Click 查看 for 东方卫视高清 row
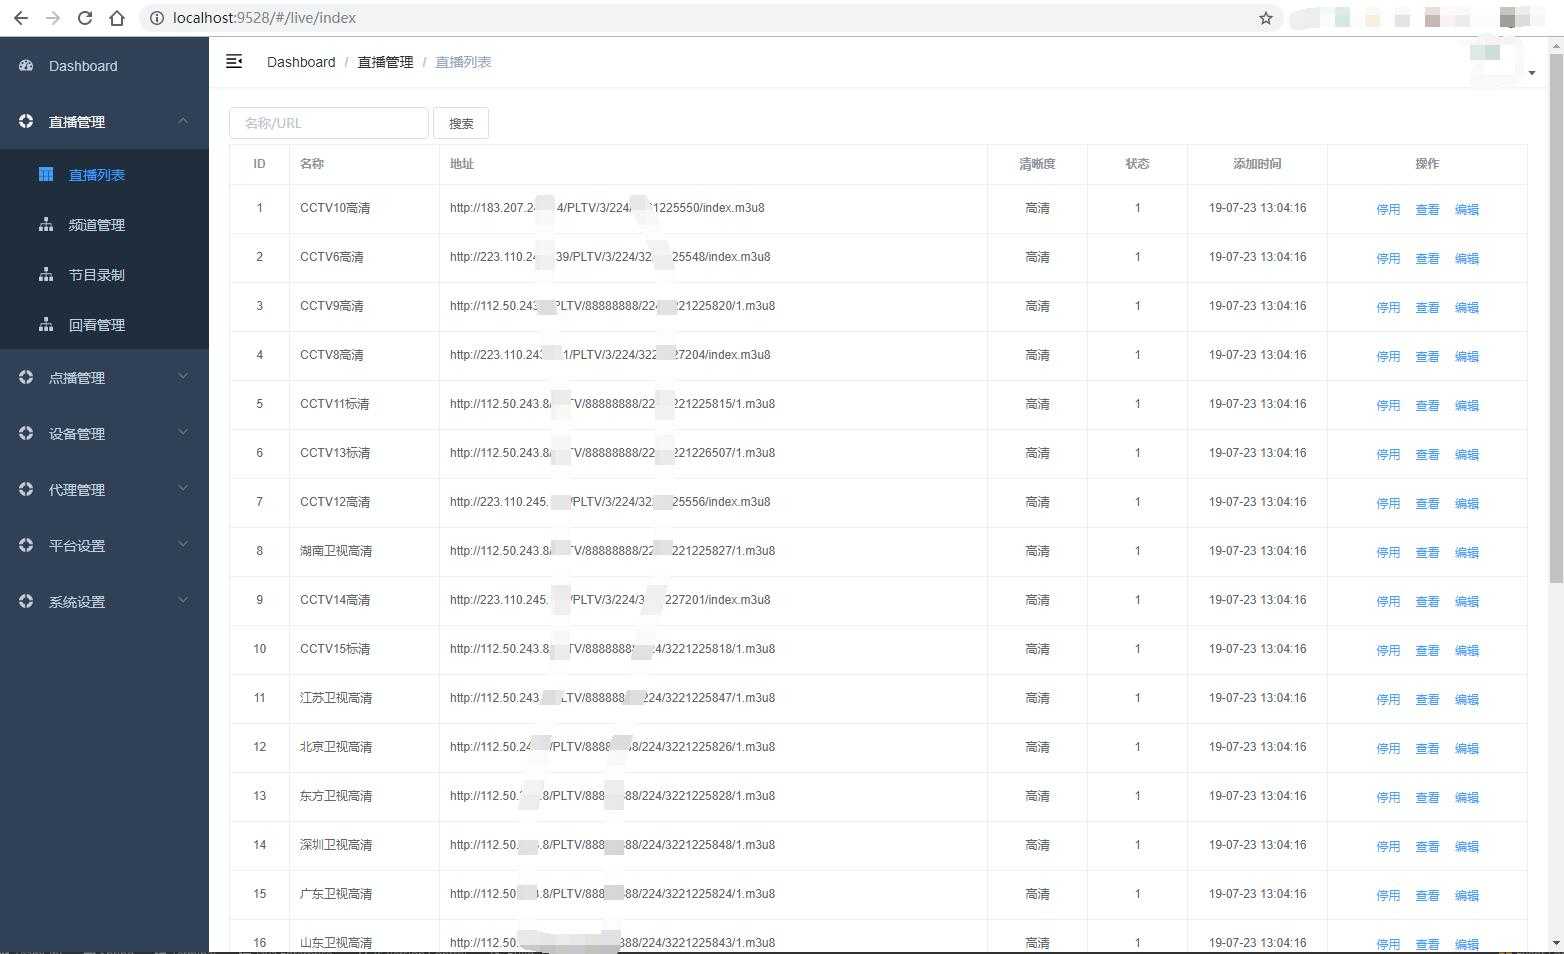This screenshot has width=1564, height=954. [x=1427, y=797]
